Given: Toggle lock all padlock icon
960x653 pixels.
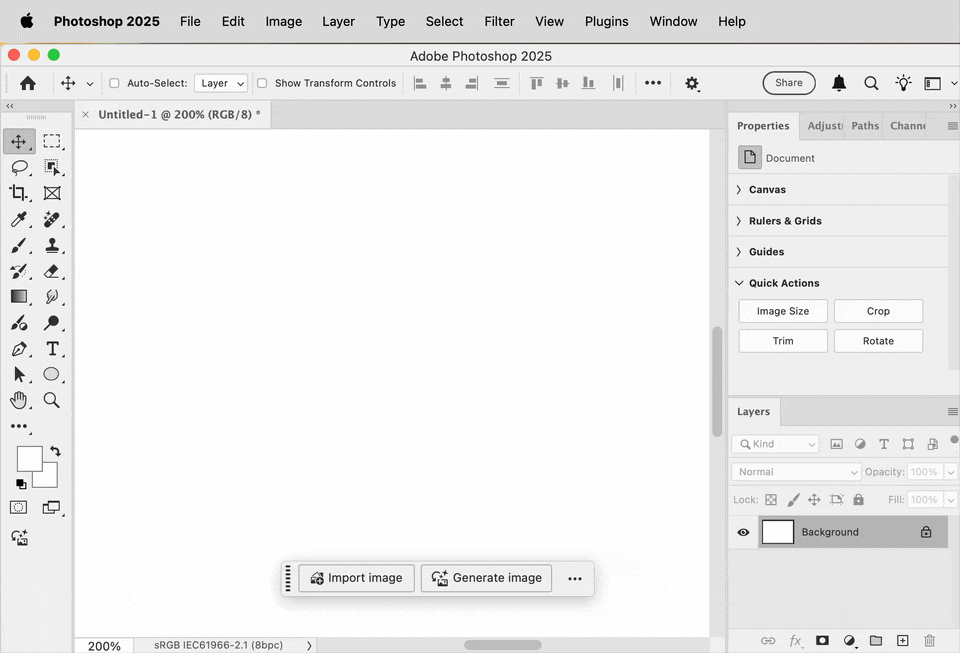Looking at the screenshot, I should pos(858,500).
